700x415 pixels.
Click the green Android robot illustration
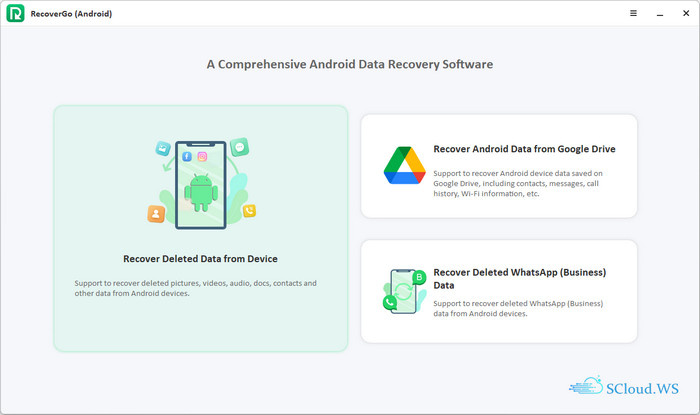(201, 191)
